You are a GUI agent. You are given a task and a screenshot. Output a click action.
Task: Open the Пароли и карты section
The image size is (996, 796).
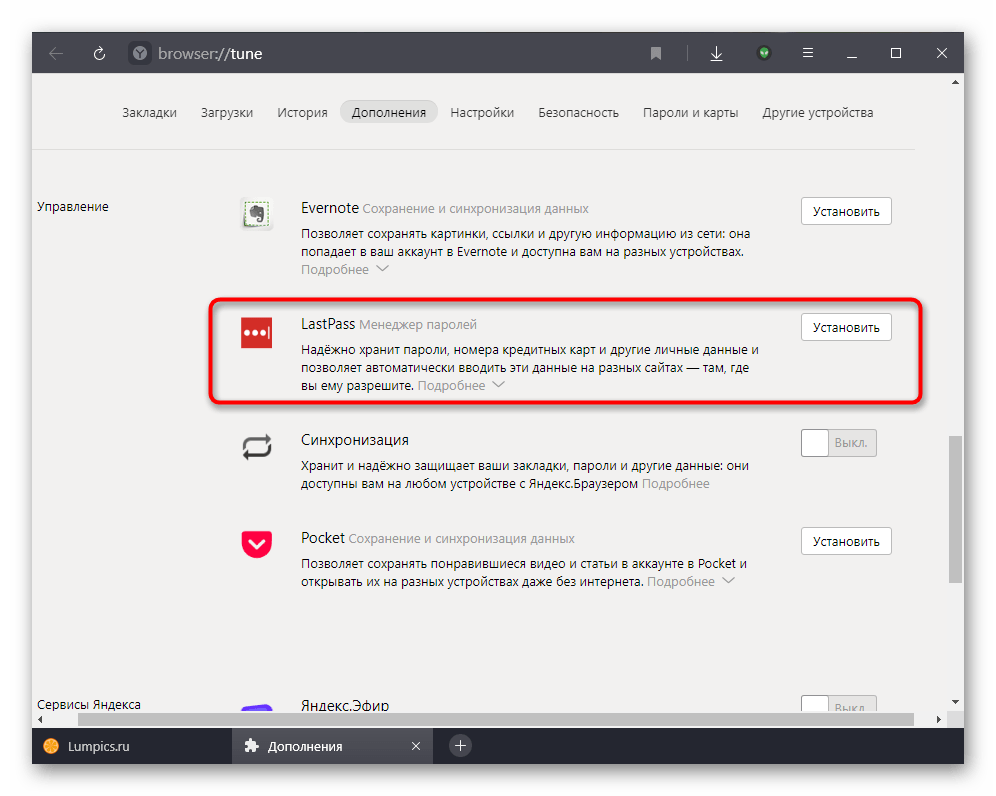coord(690,112)
